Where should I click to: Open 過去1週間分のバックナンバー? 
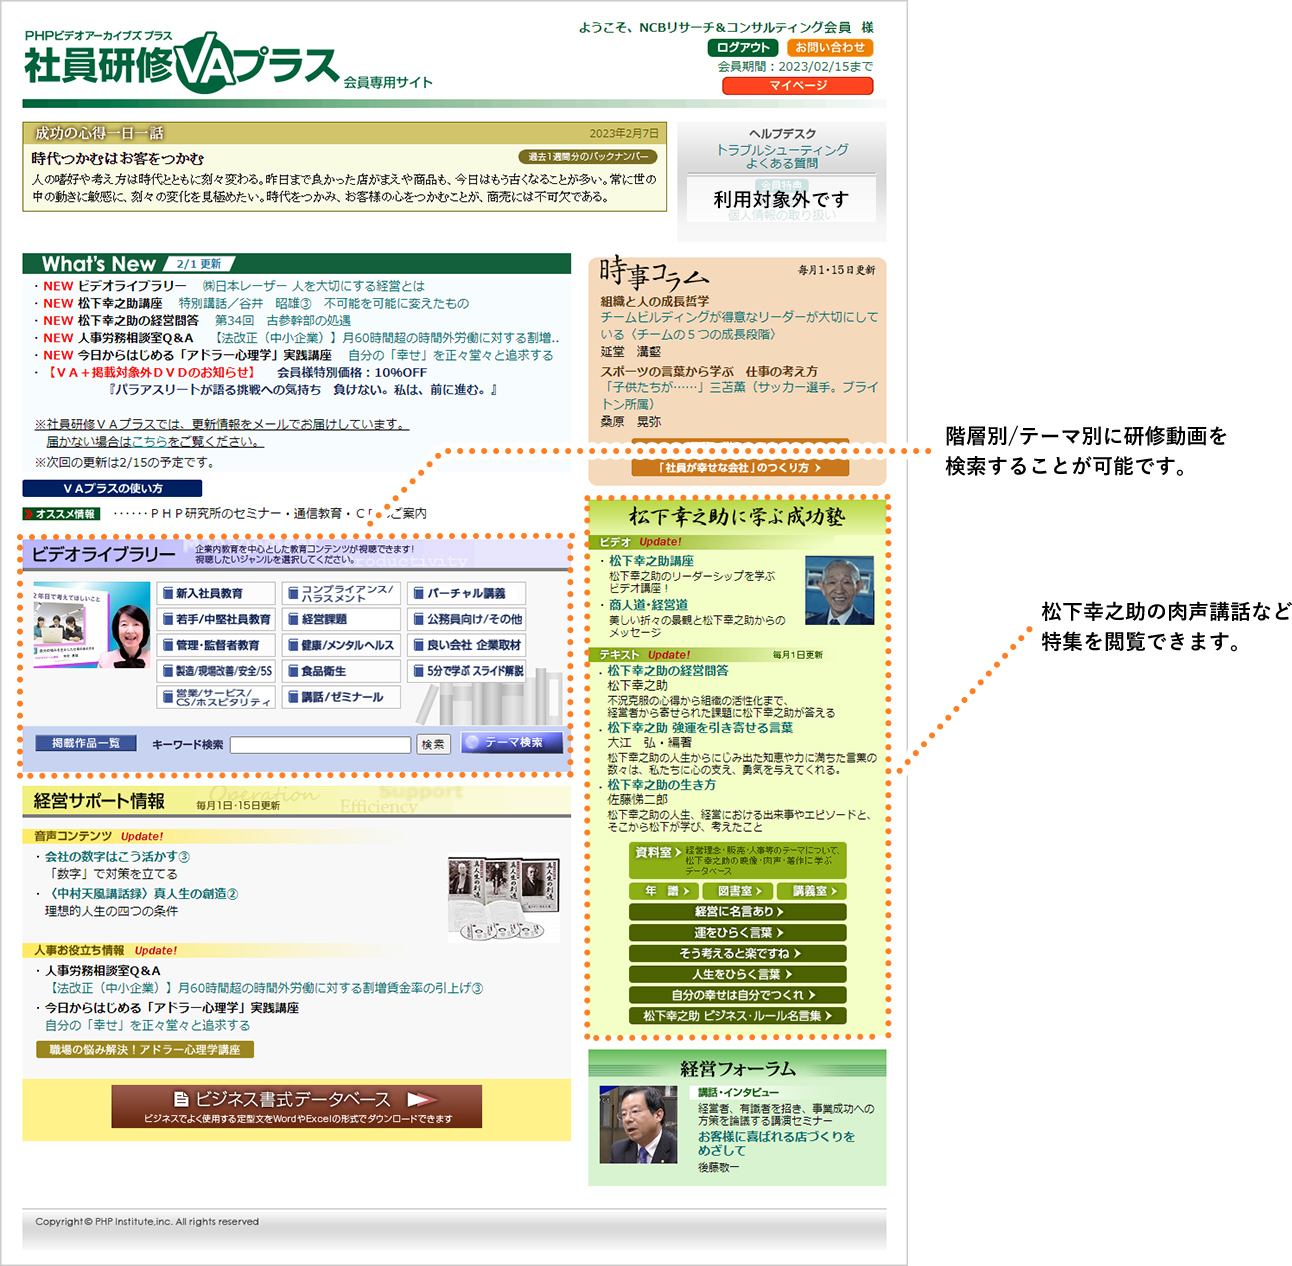(588, 157)
